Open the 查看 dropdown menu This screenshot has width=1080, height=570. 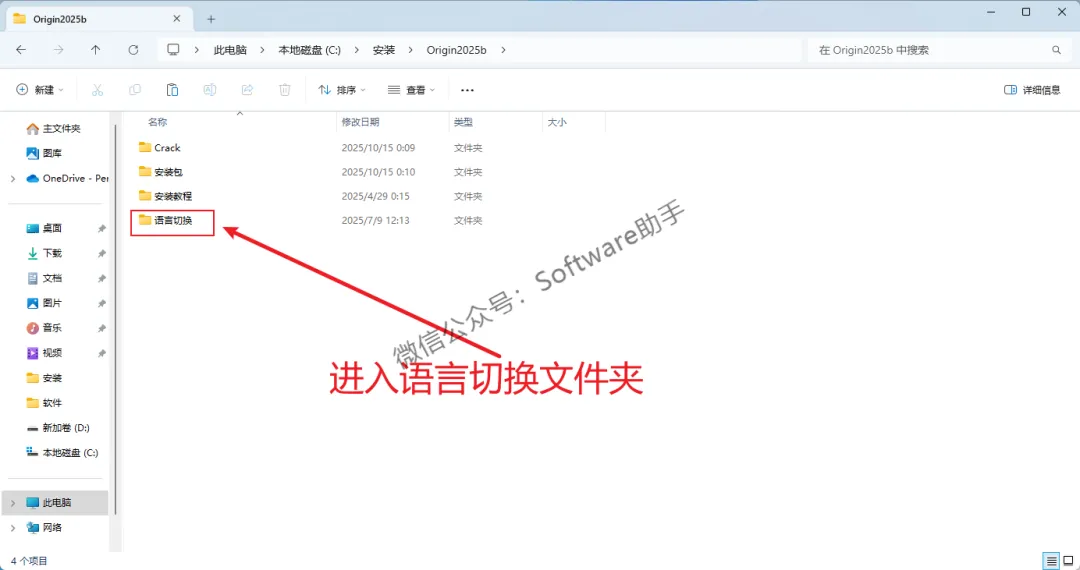(x=412, y=89)
